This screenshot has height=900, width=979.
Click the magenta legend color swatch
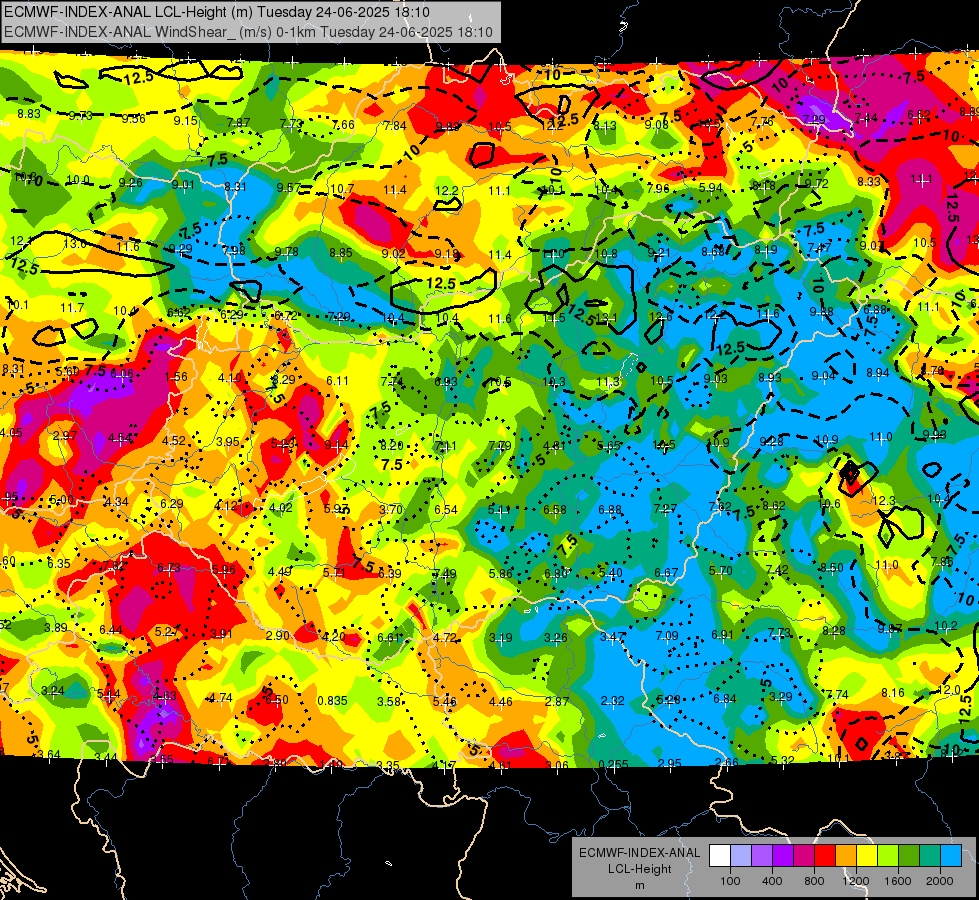tap(804, 856)
